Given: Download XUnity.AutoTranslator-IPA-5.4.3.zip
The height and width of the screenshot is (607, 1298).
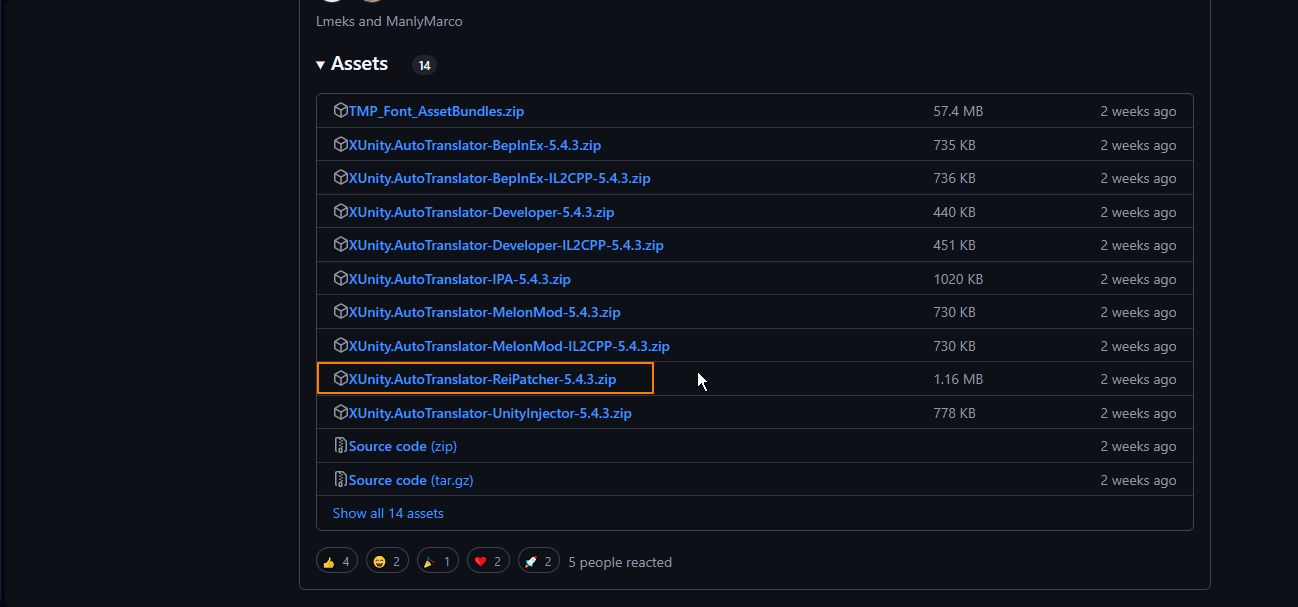Looking at the screenshot, I should (x=459, y=279).
